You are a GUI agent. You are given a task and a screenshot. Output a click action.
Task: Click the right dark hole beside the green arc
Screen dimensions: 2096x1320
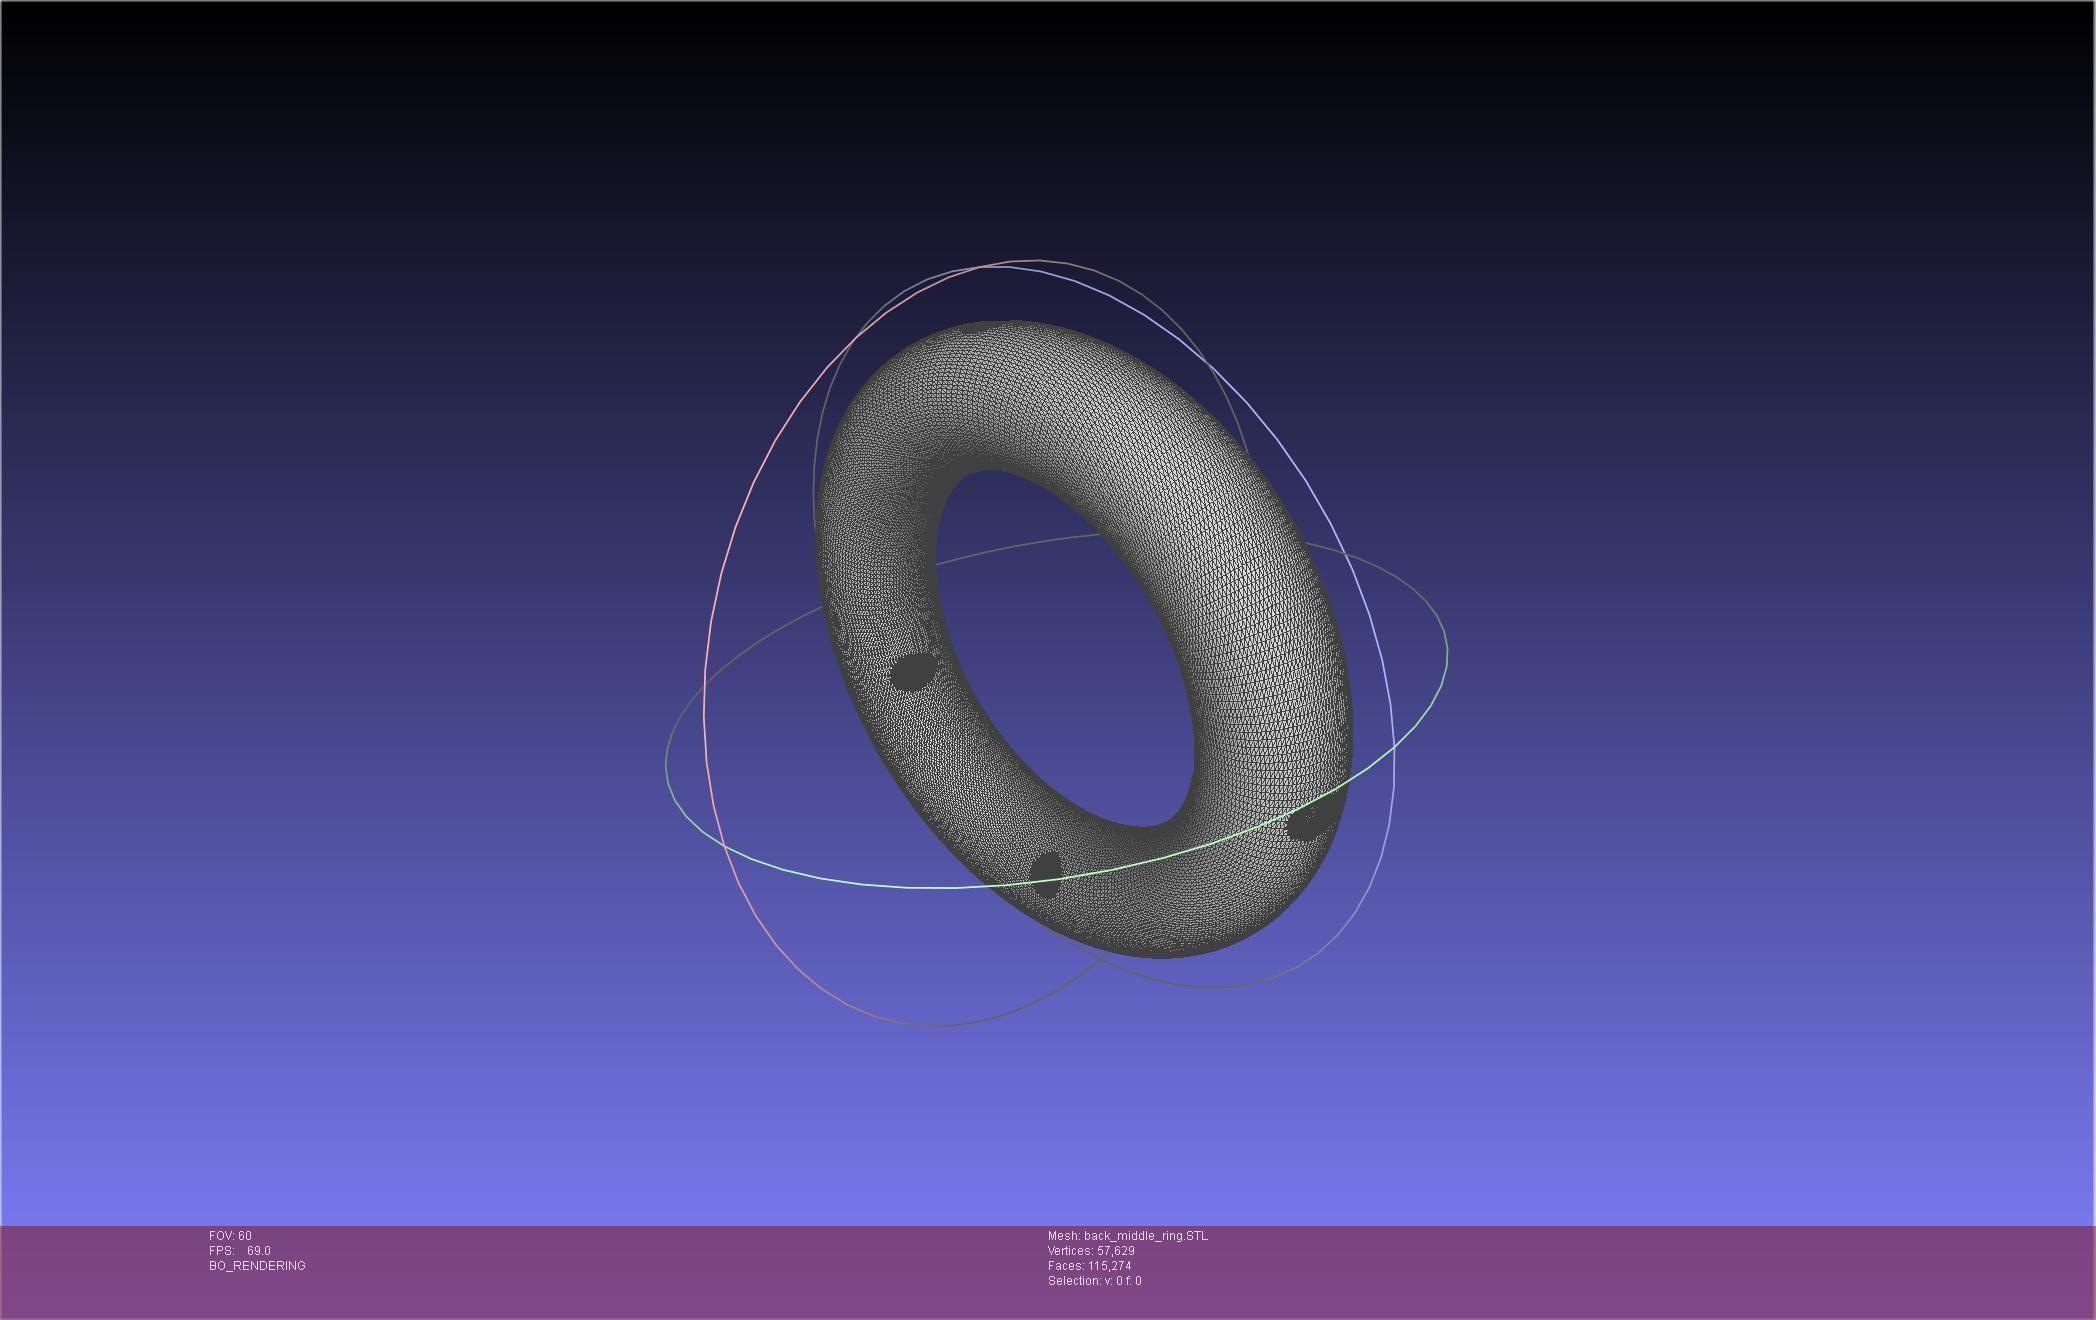[1305, 824]
